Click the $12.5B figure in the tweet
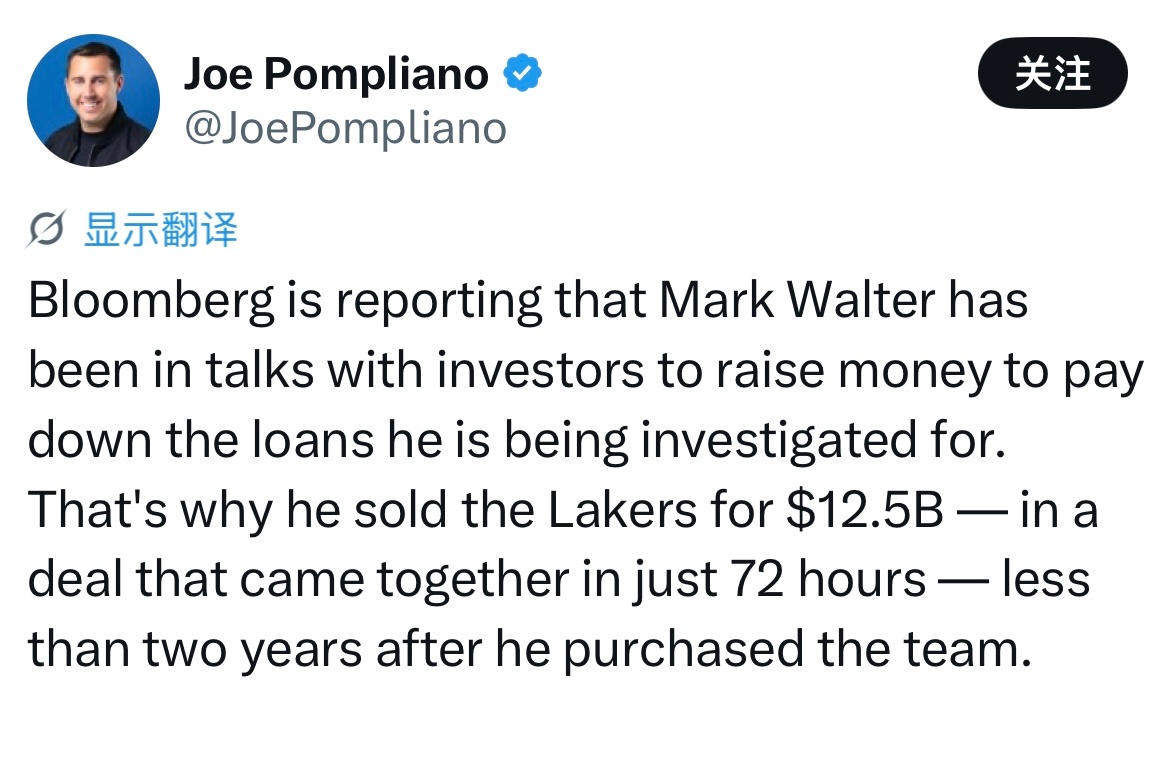The image size is (1156, 757). point(865,510)
